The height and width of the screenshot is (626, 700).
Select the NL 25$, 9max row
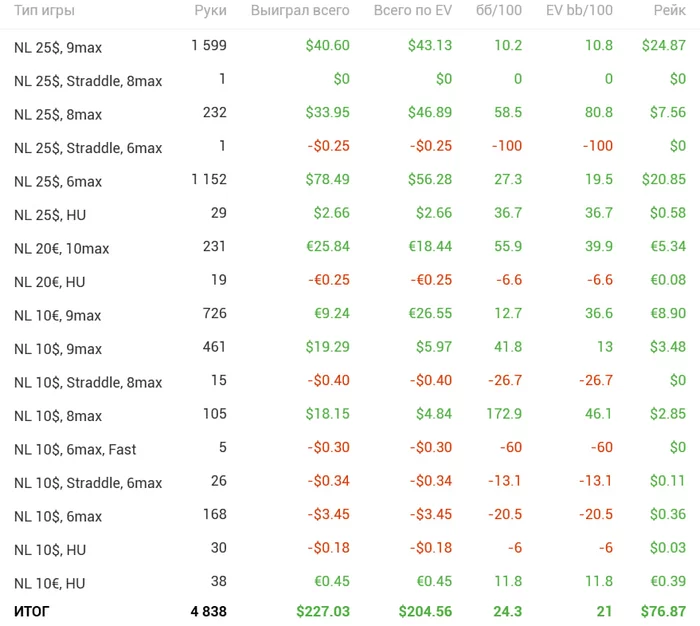(58, 47)
